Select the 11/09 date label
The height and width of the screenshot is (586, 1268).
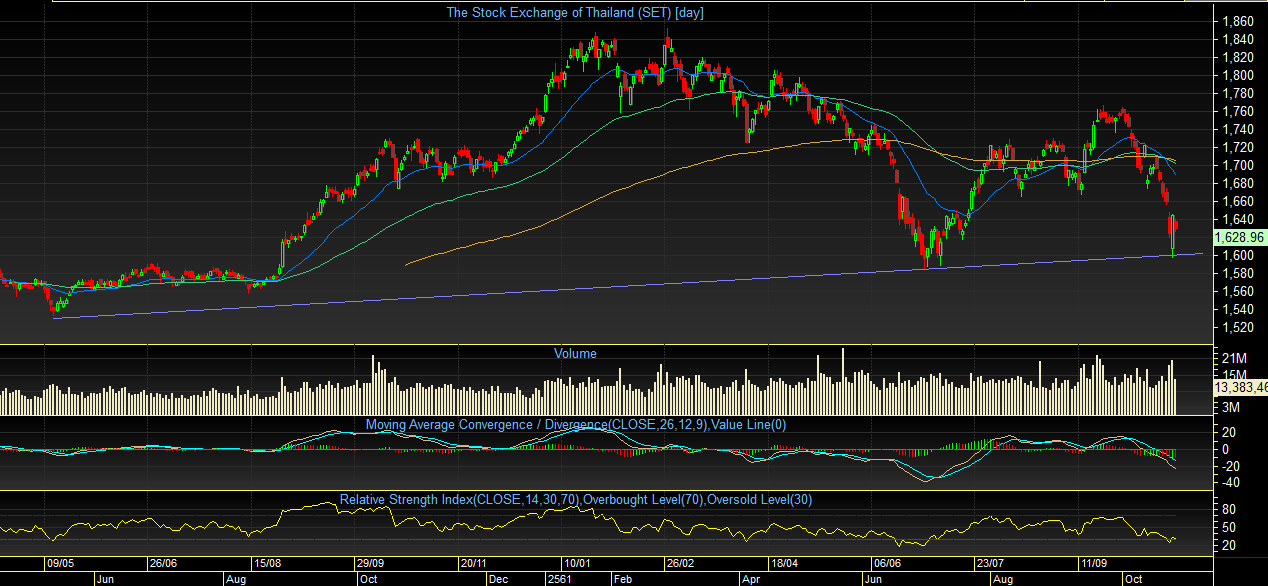click(1094, 563)
